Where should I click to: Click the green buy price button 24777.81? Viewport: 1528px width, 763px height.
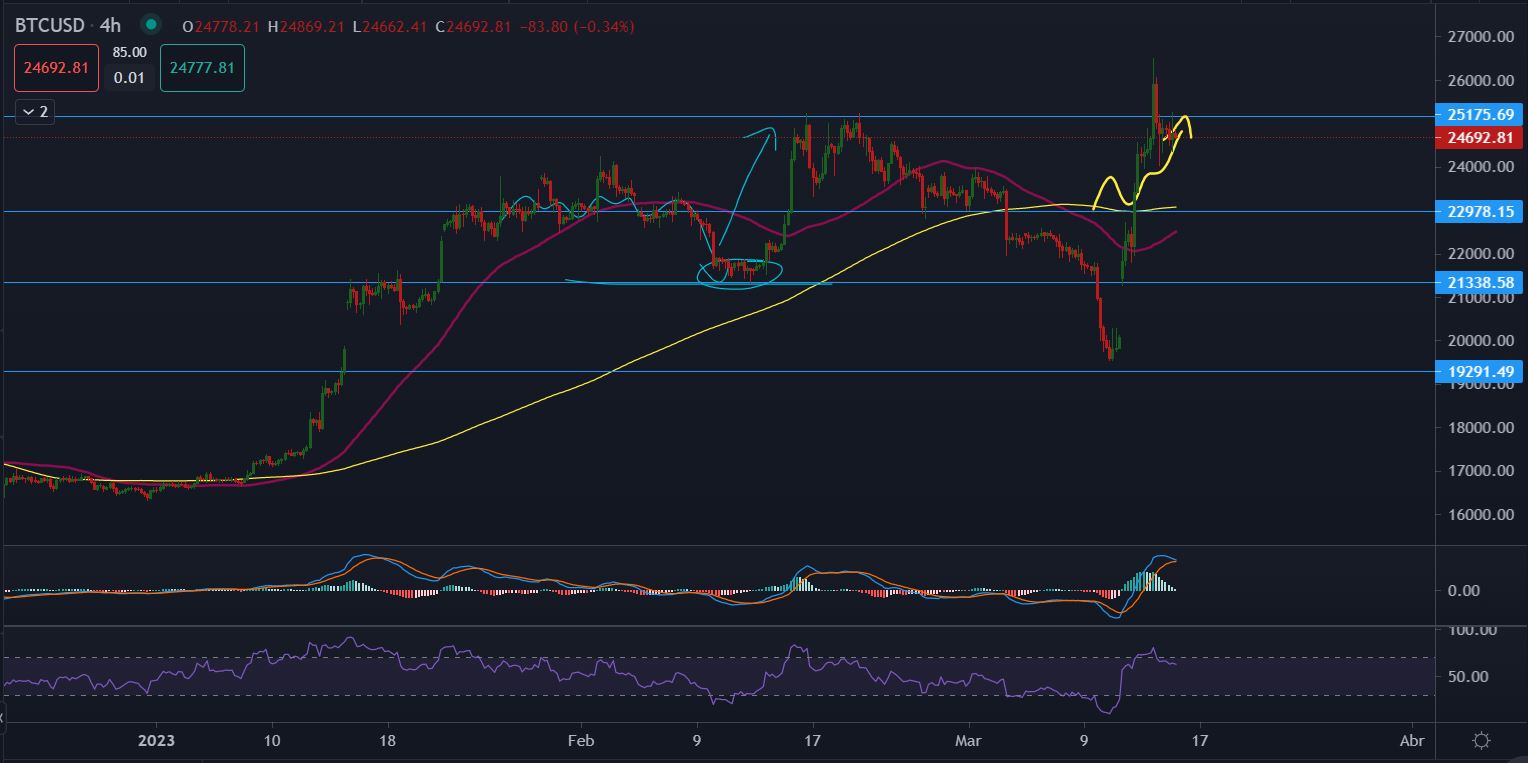(202, 68)
